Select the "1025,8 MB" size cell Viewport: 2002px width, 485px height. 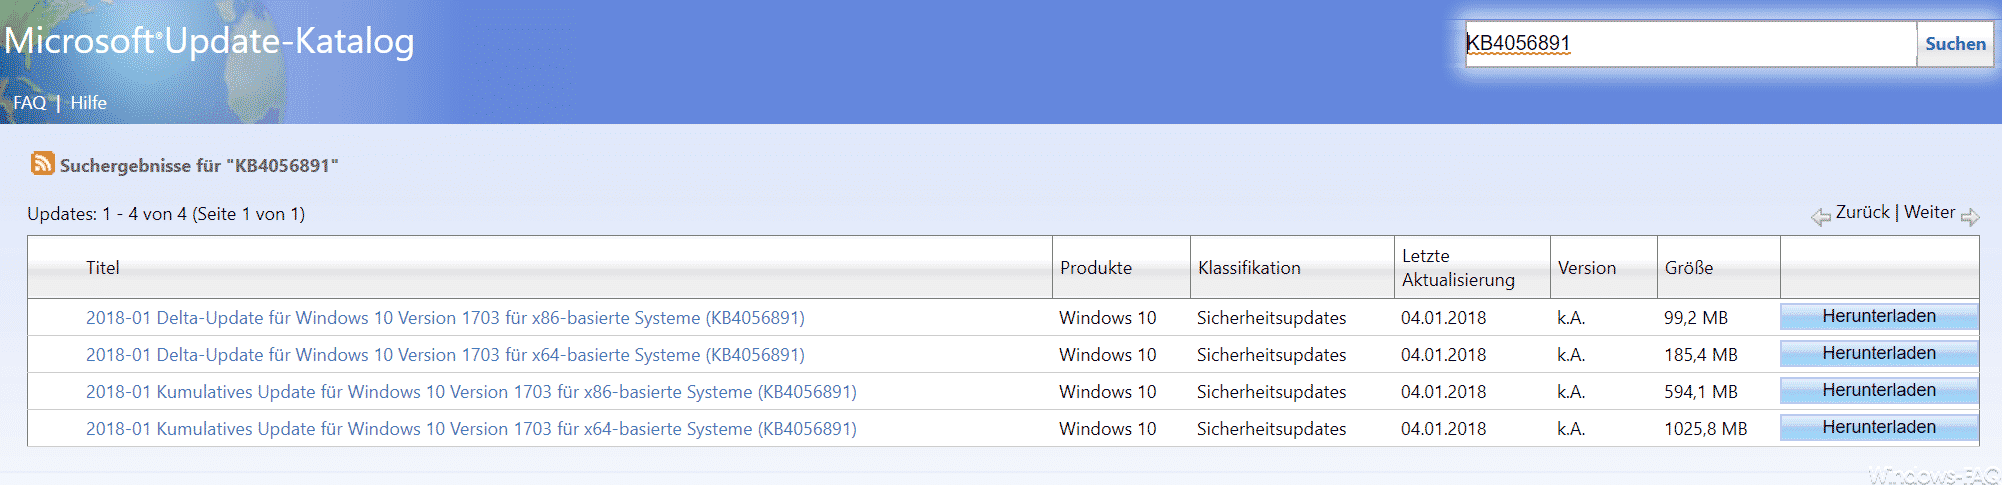[1706, 429]
